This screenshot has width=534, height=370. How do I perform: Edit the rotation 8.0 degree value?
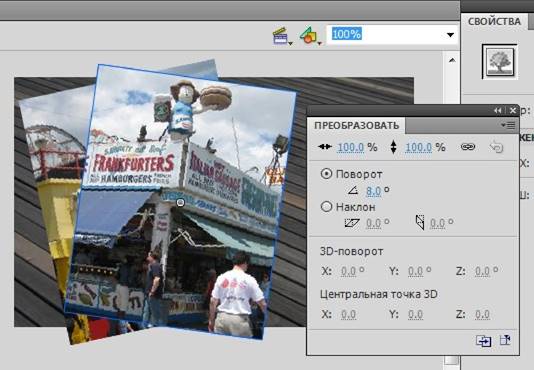click(373, 191)
